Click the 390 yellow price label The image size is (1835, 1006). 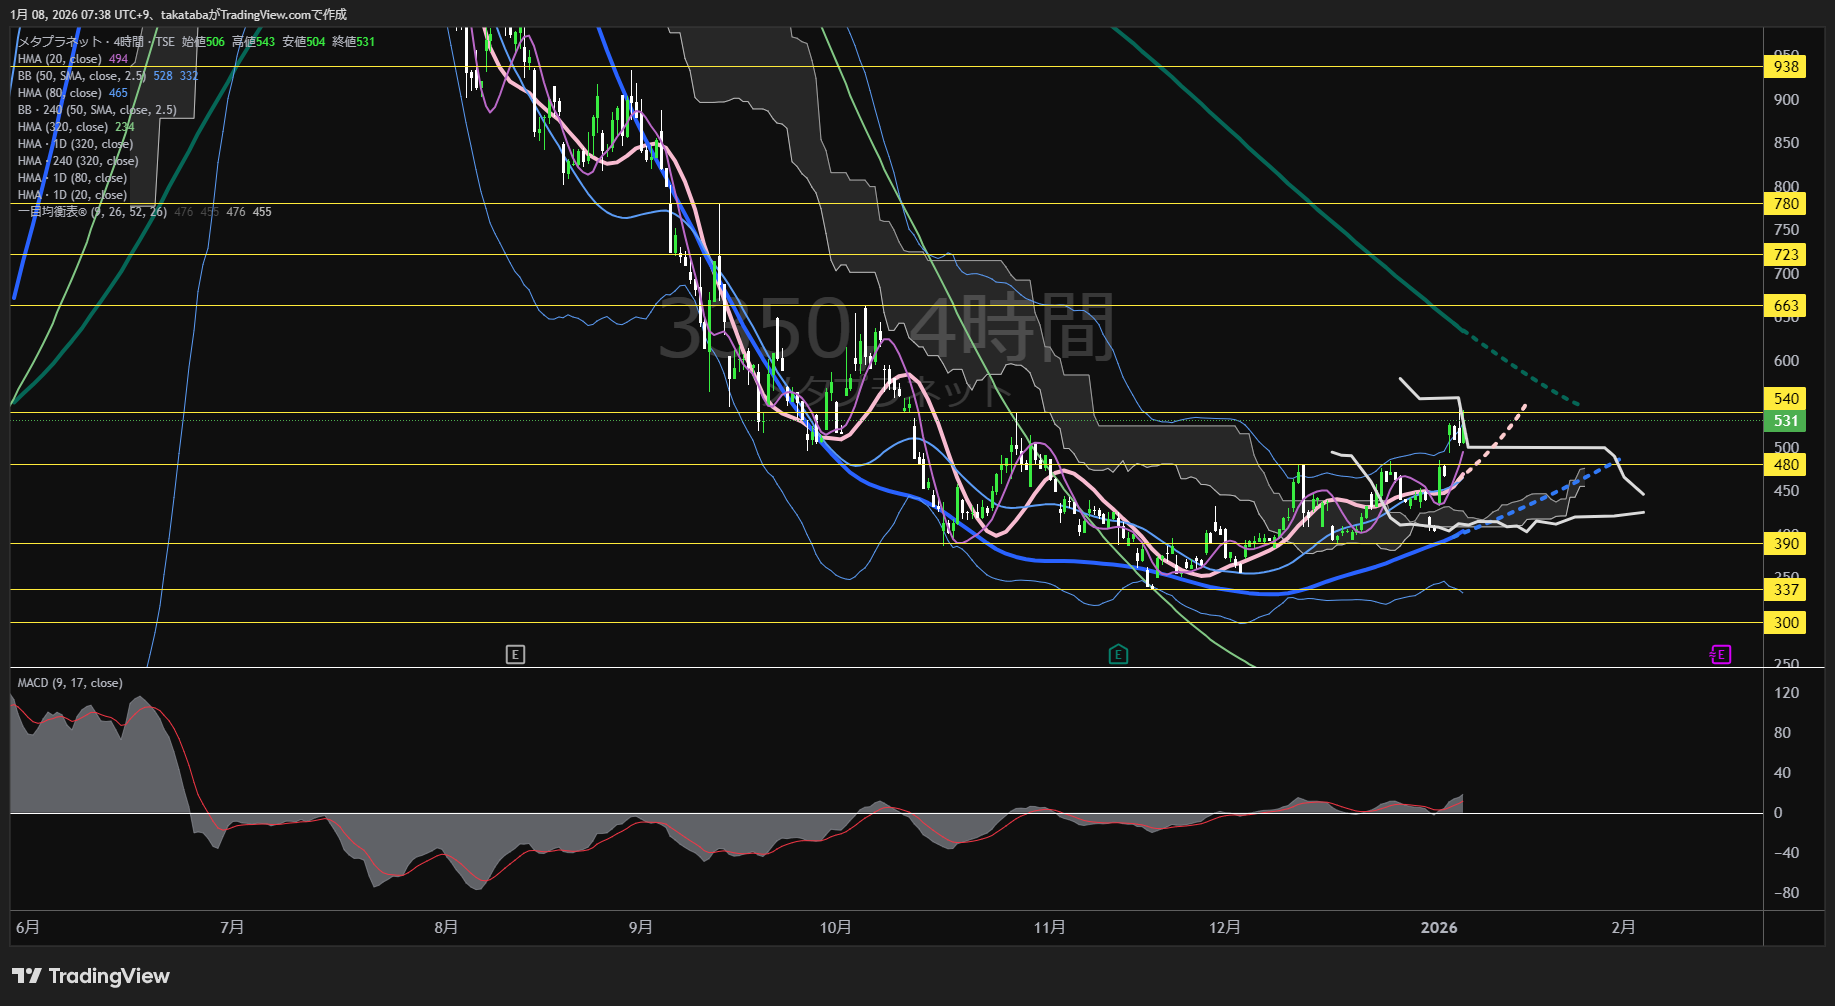pyautogui.click(x=1785, y=544)
